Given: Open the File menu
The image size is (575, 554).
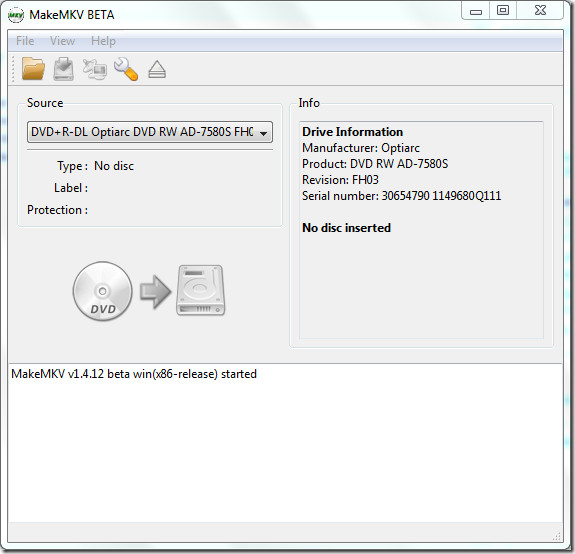Looking at the screenshot, I should click(x=25, y=41).
